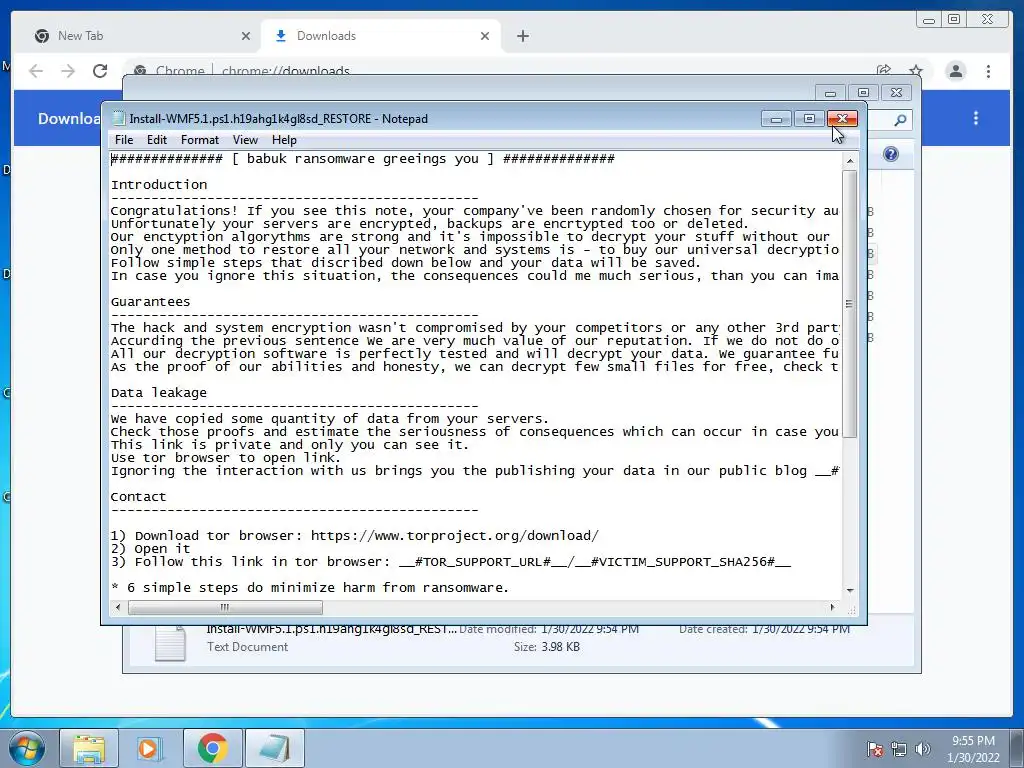Maximize the Explorer window behind Notepad
1024x768 pixels.
click(863, 93)
